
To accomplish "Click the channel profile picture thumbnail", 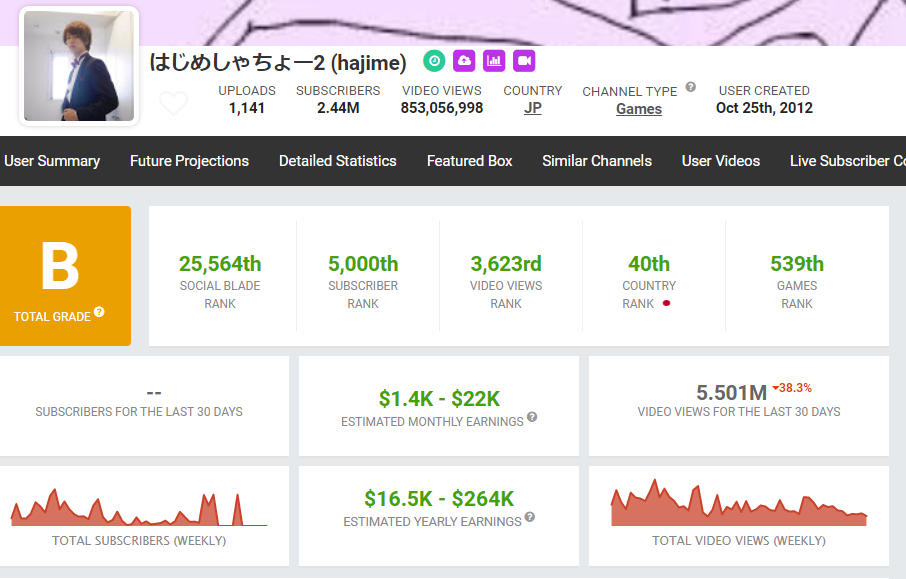I will (79, 66).
